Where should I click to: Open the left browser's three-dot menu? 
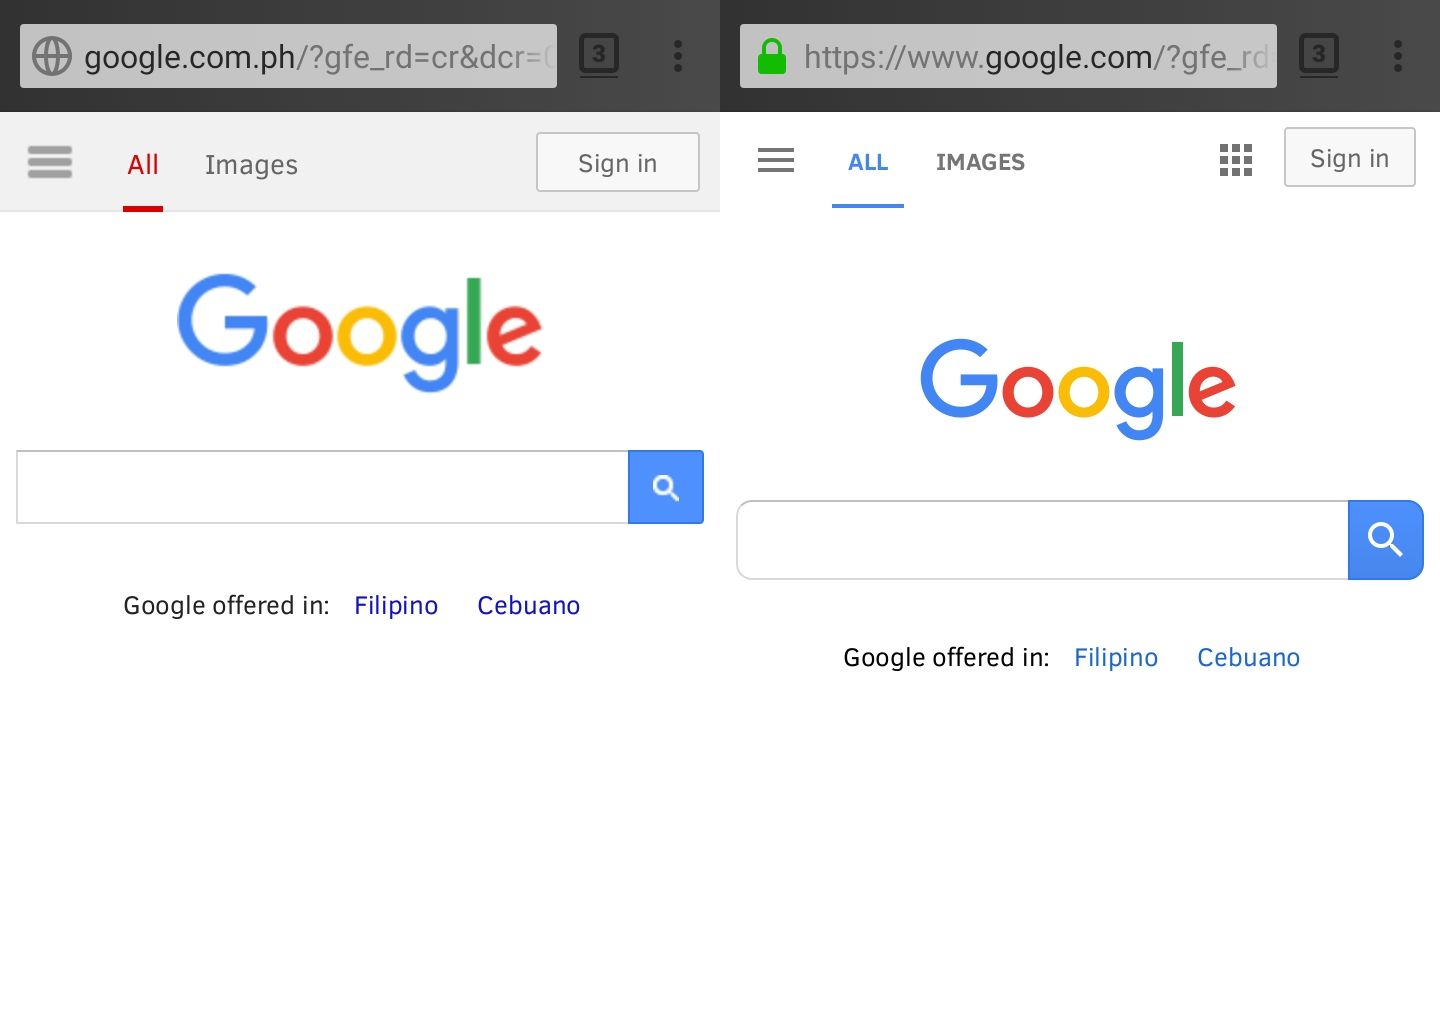click(x=678, y=56)
